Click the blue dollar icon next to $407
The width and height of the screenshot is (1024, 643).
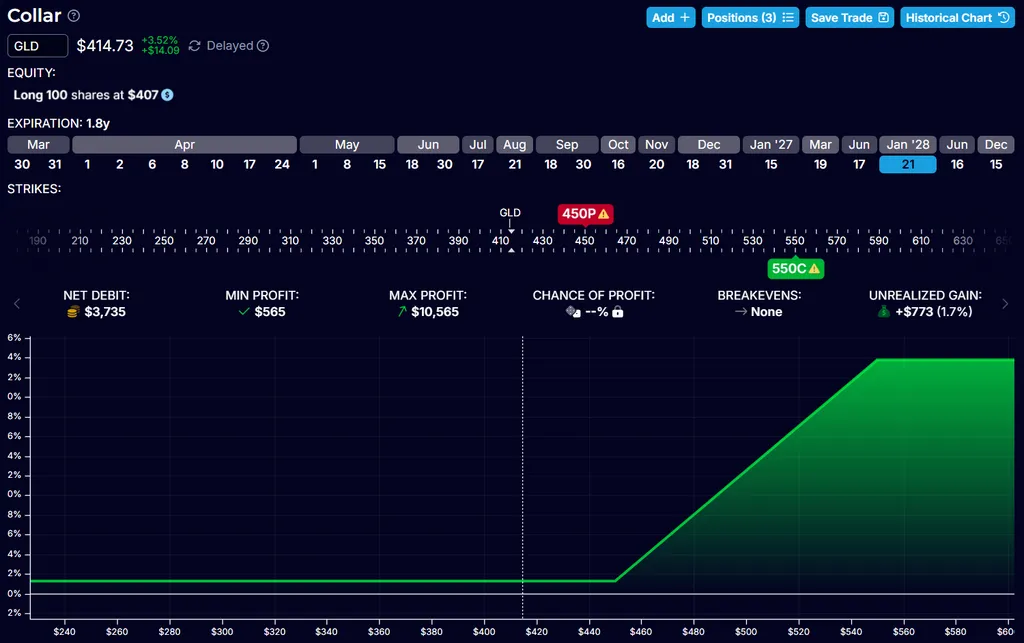(x=167, y=95)
